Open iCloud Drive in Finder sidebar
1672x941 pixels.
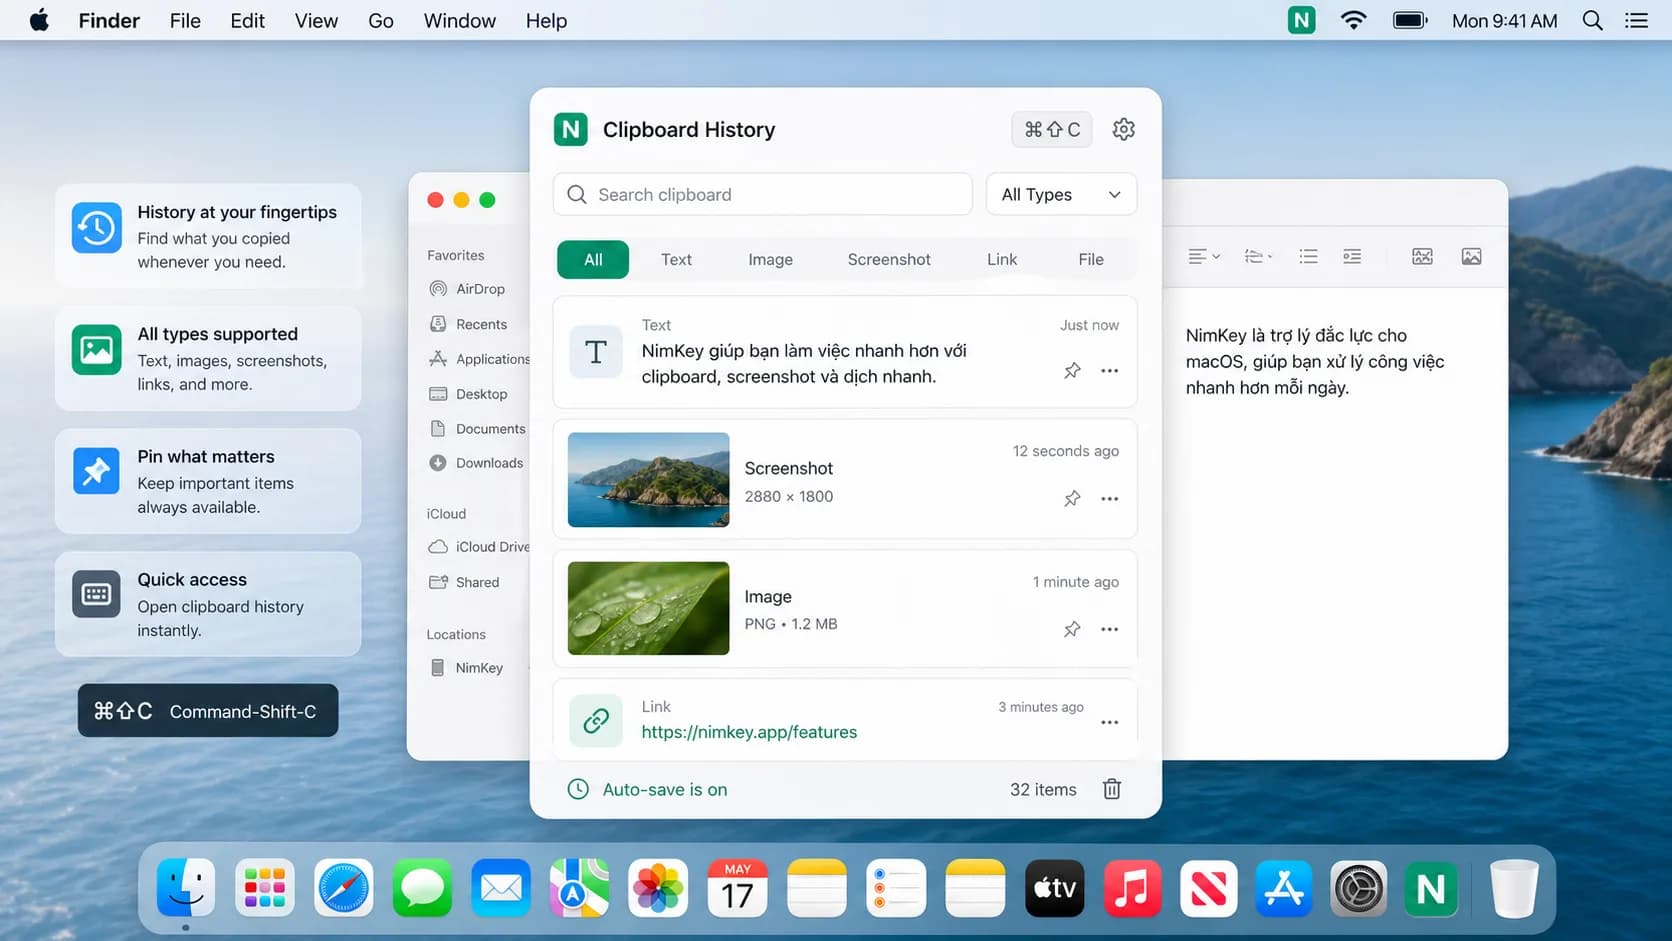[x=479, y=547]
